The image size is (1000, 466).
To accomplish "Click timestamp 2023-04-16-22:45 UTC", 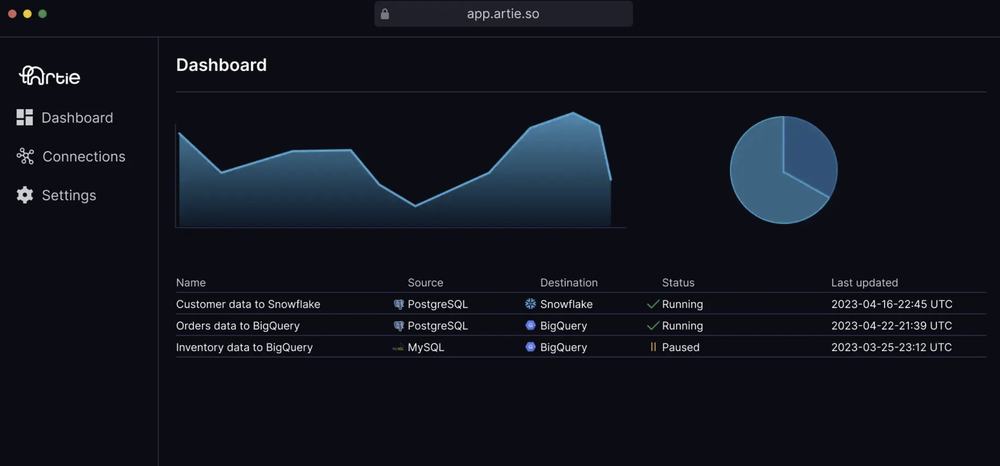I will point(892,304).
